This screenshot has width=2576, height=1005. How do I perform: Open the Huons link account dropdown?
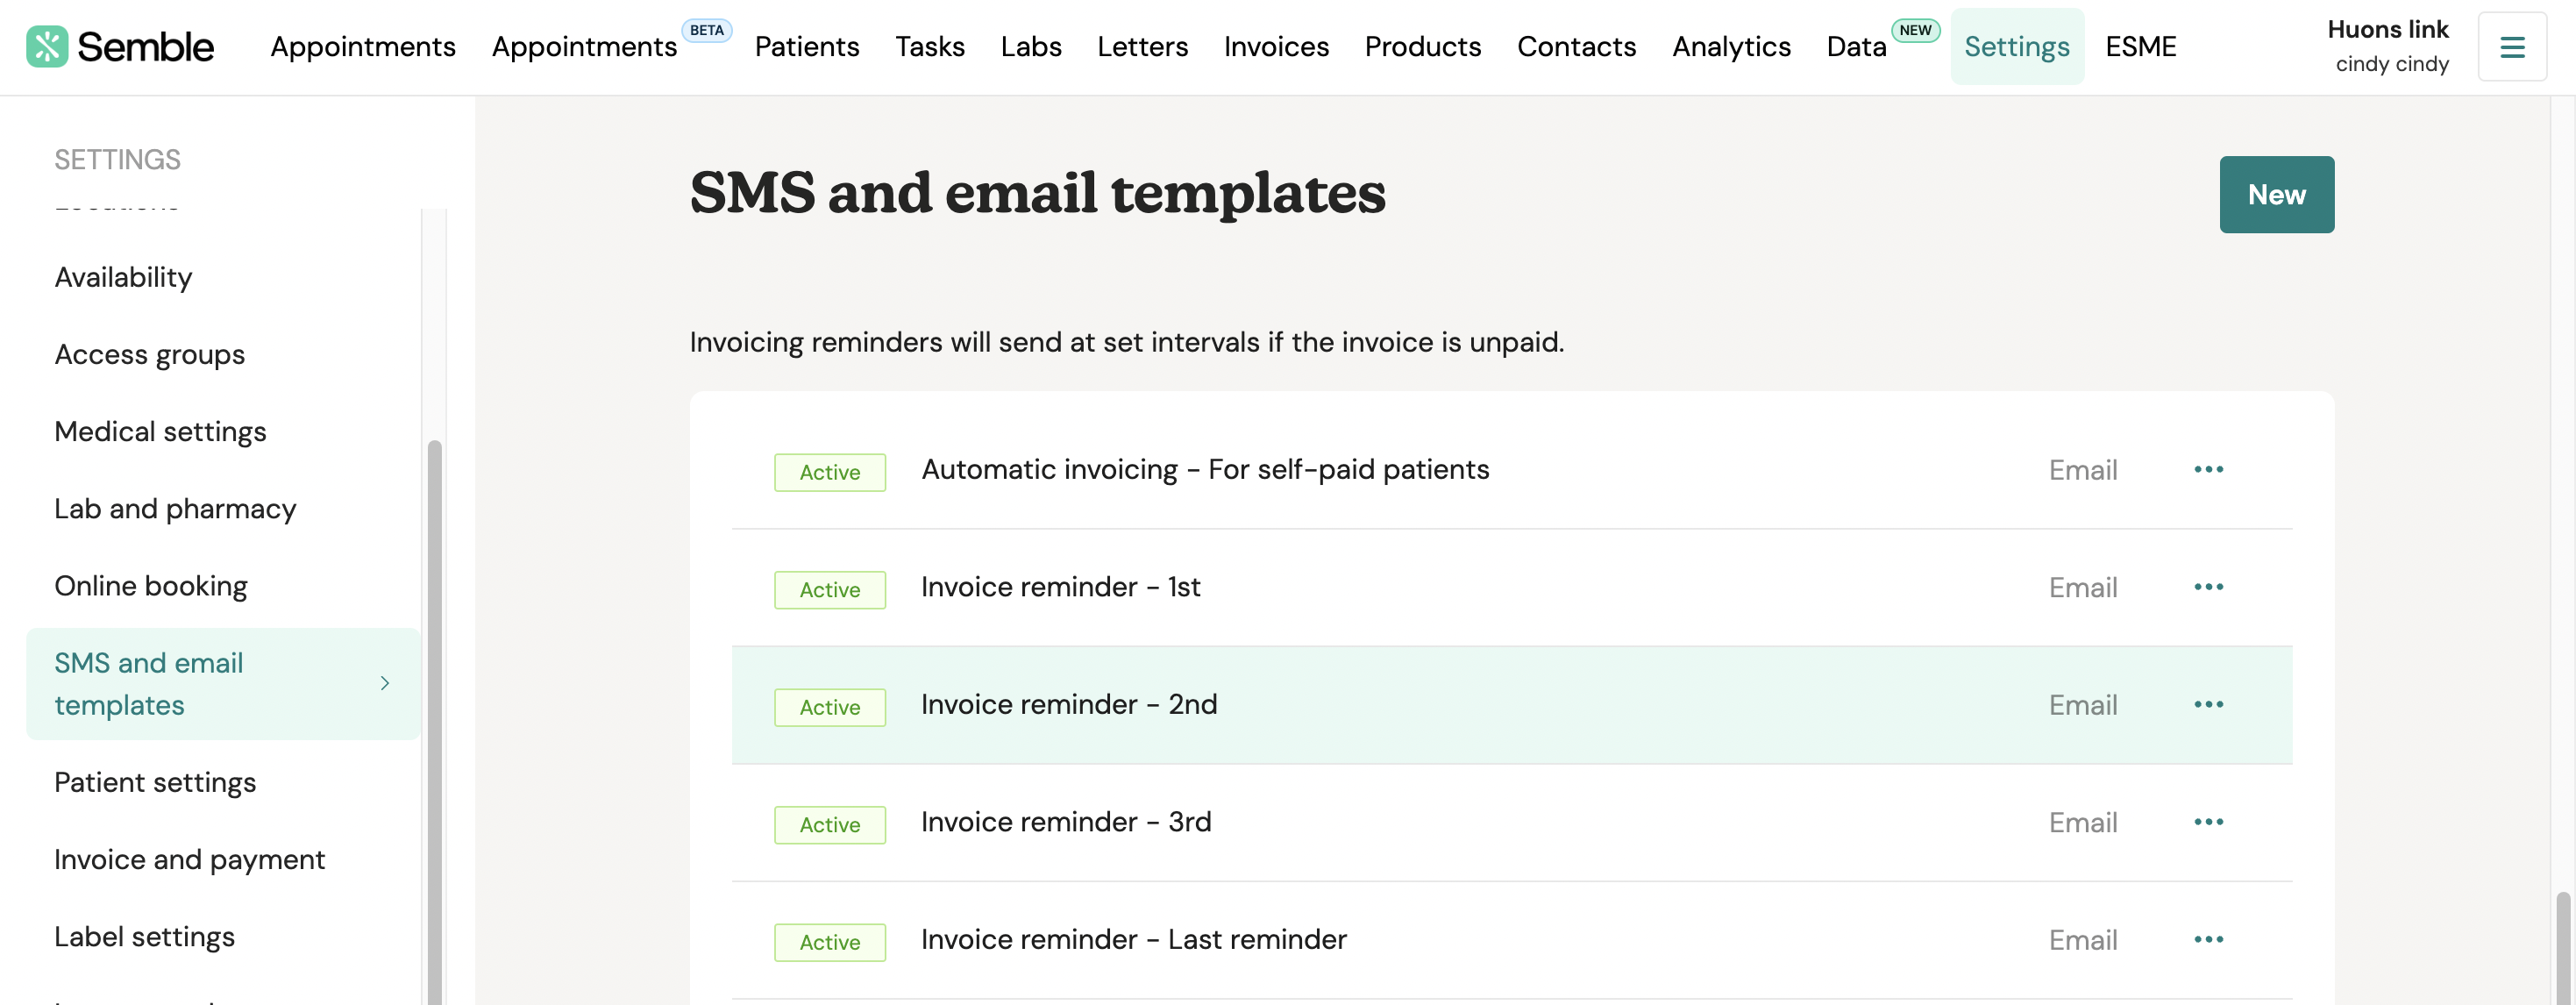click(x=2388, y=46)
